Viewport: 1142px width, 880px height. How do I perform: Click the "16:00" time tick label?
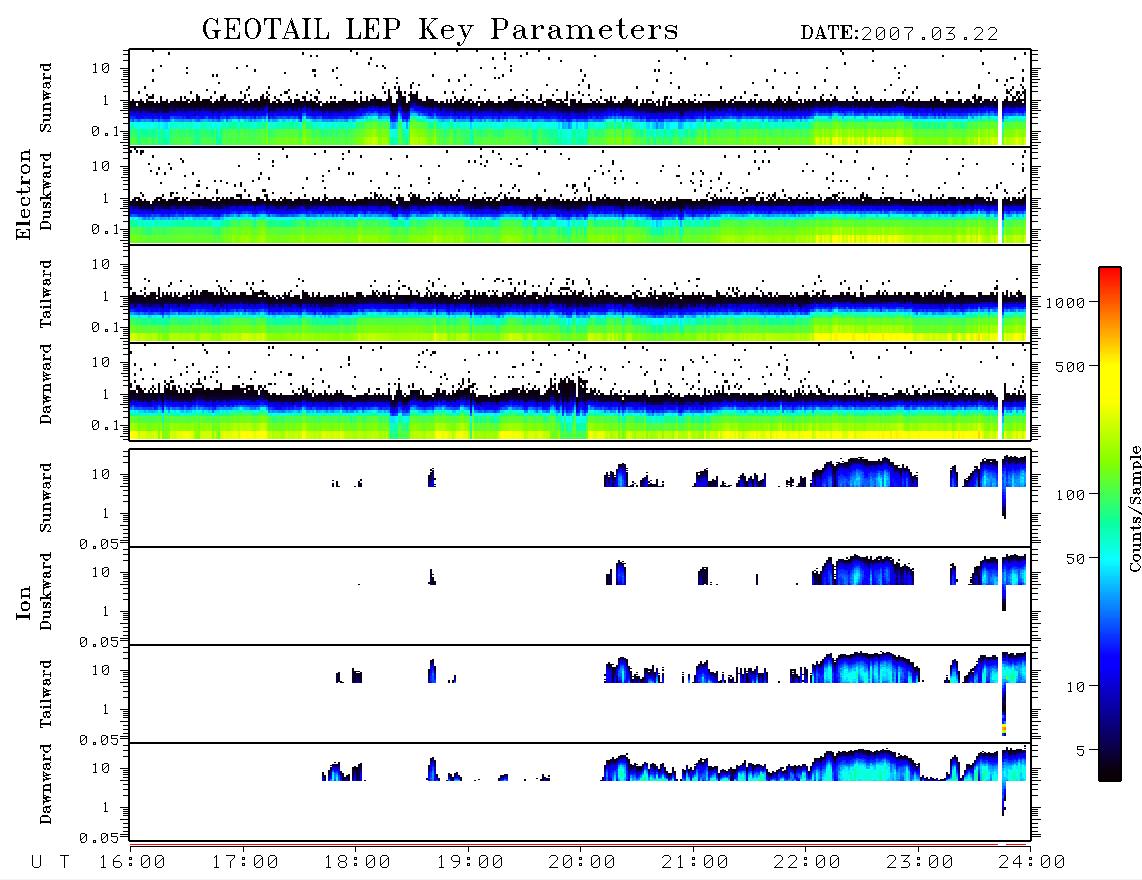132,862
